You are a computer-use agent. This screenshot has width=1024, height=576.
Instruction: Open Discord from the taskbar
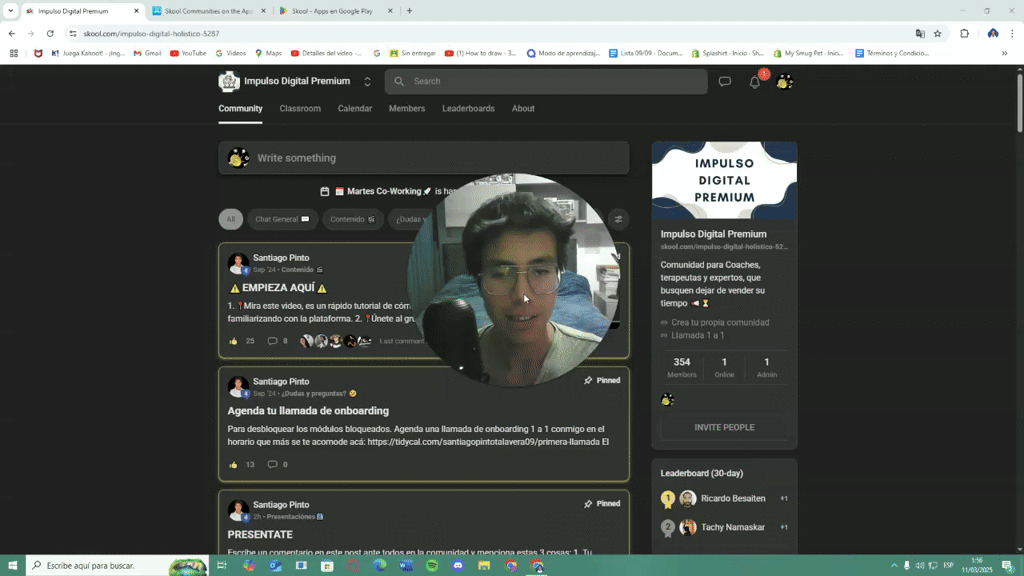[x=458, y=566]
